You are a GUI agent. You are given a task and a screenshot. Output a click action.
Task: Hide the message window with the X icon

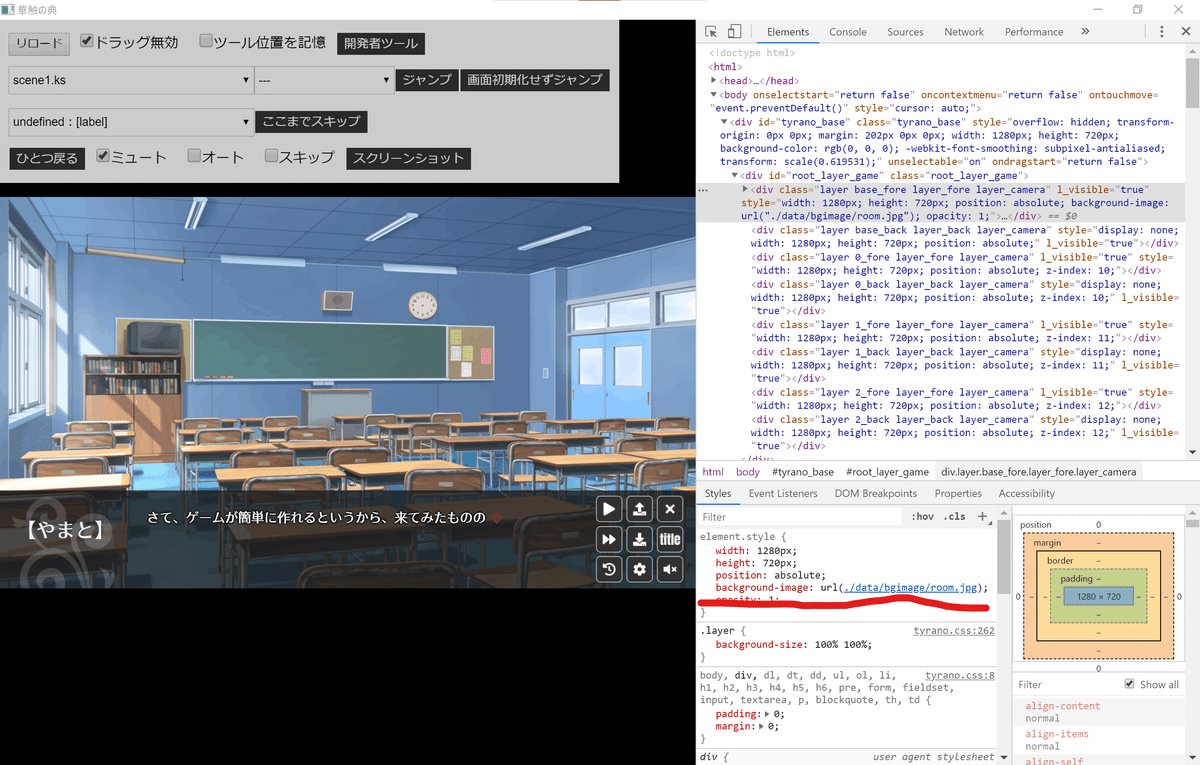pyautogui.click(x=671, y=509)
